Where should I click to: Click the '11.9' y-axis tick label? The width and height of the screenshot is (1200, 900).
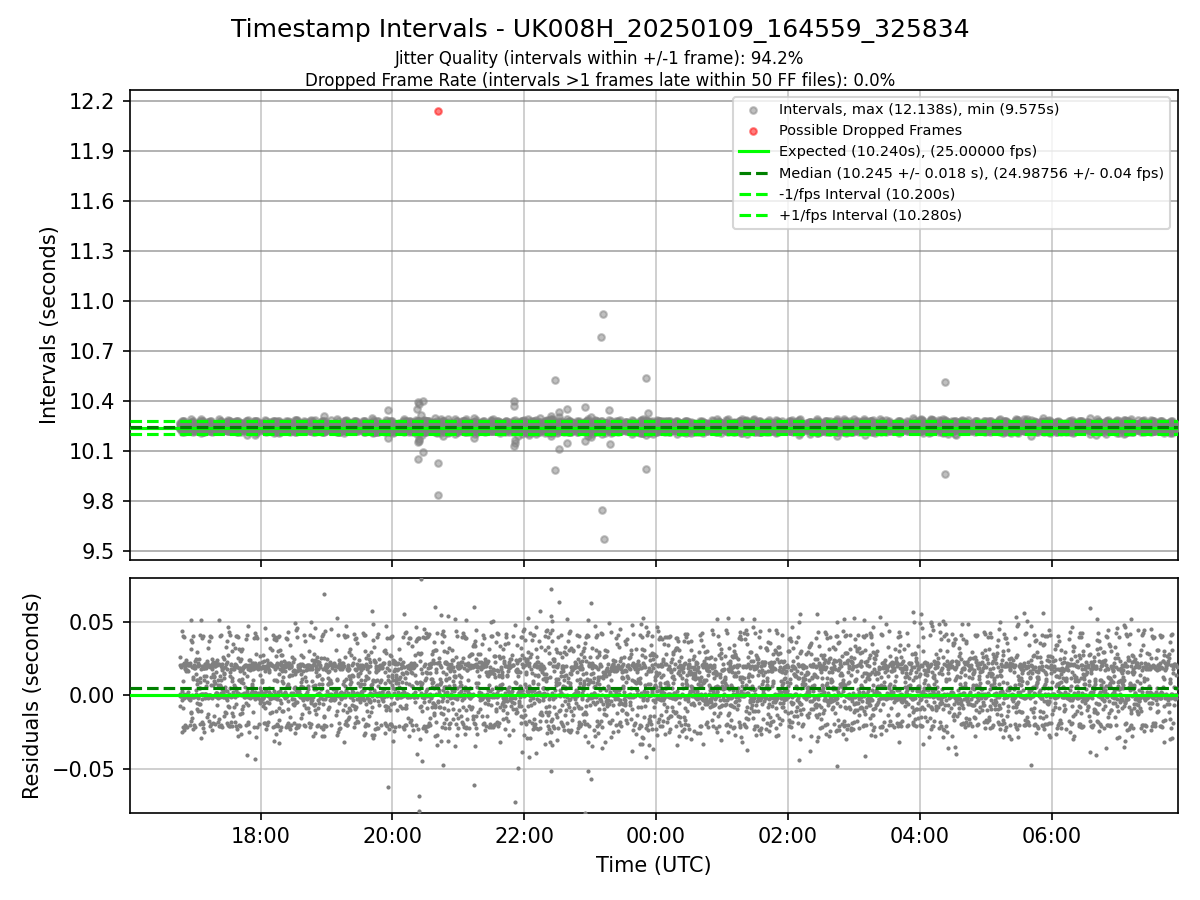tap(94, 152)
